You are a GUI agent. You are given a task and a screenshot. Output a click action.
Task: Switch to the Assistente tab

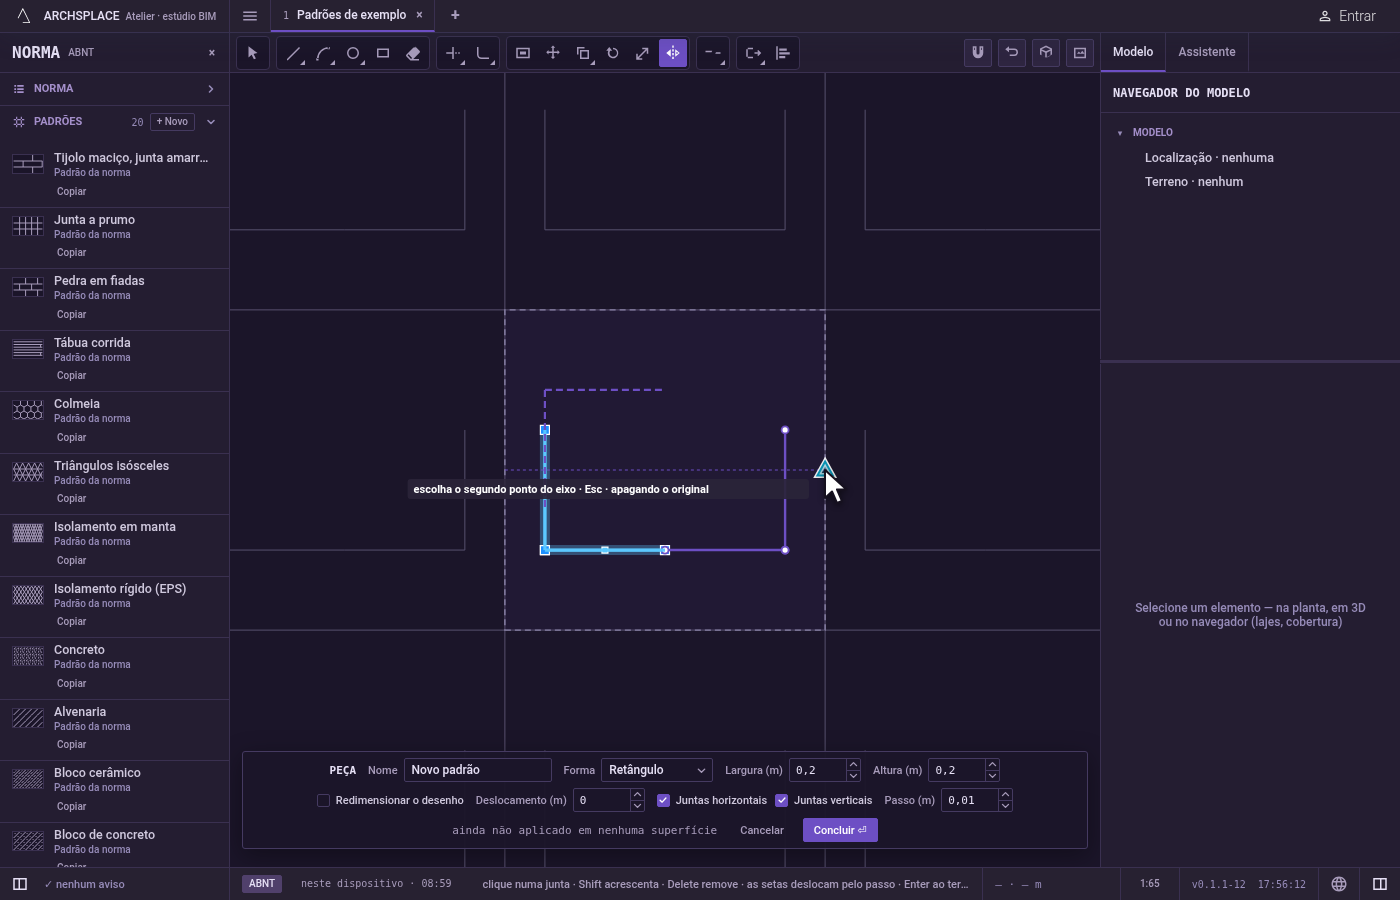coord(1207,52)
